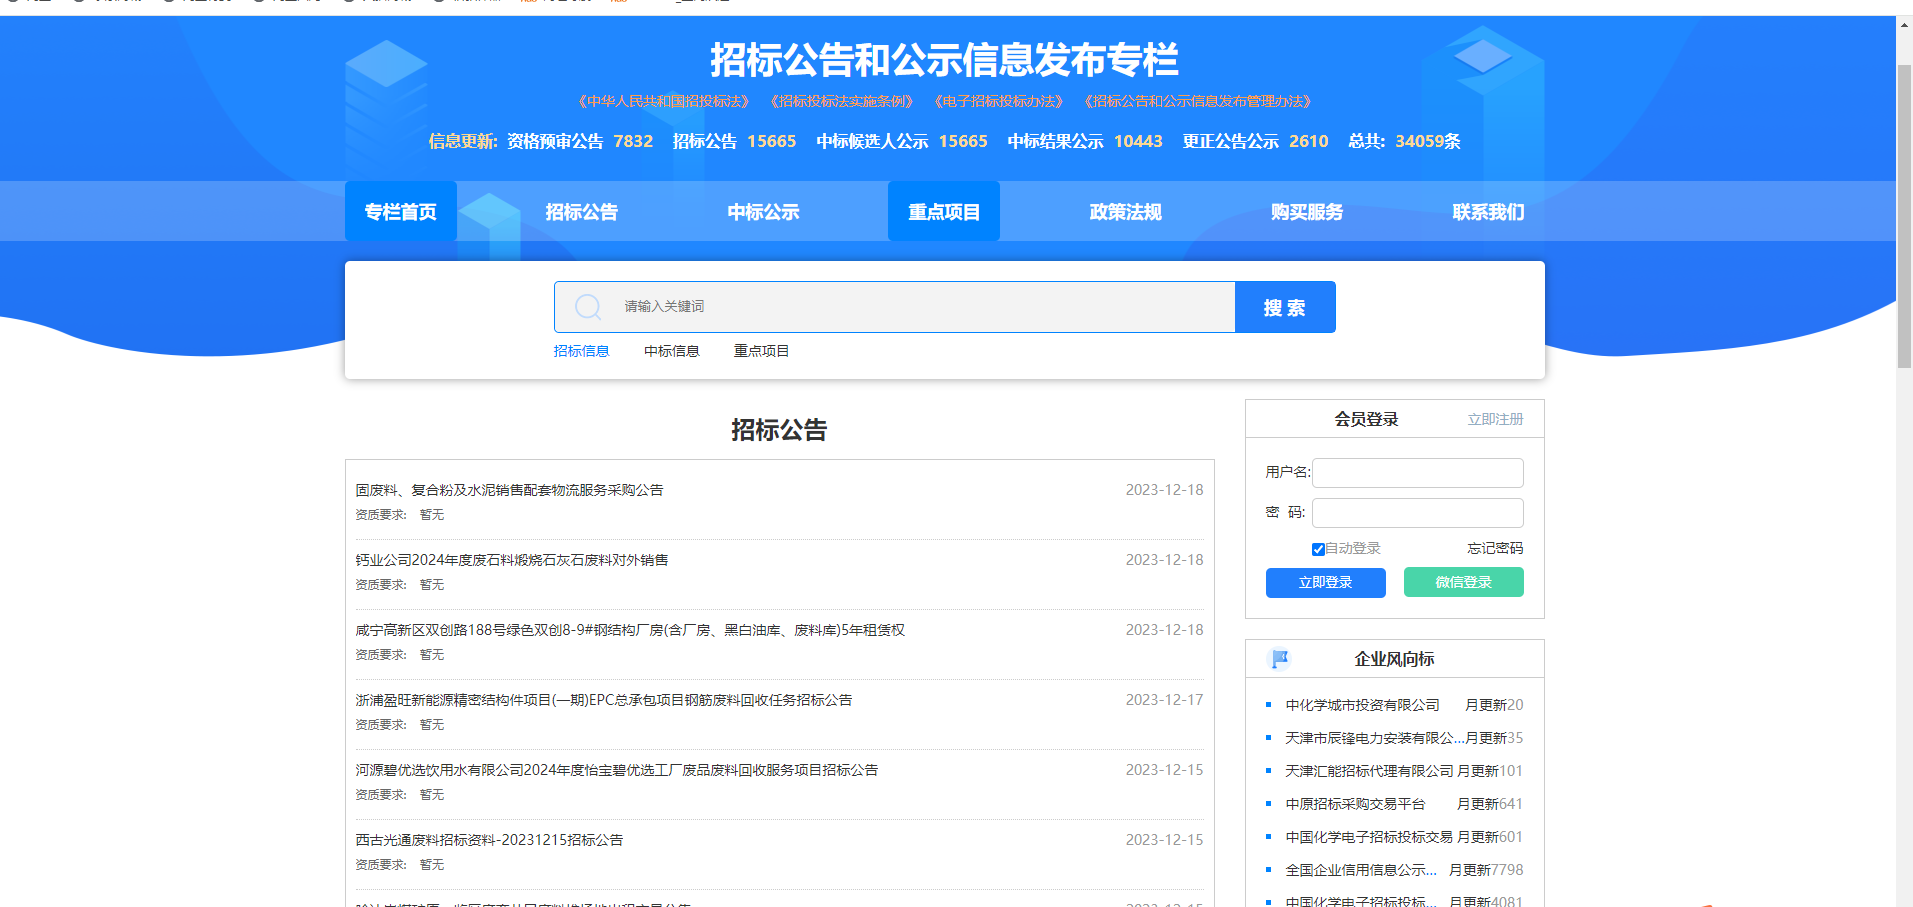Open the 联系我们 nav tab

pyautogui.click(x=1488, y=211)
